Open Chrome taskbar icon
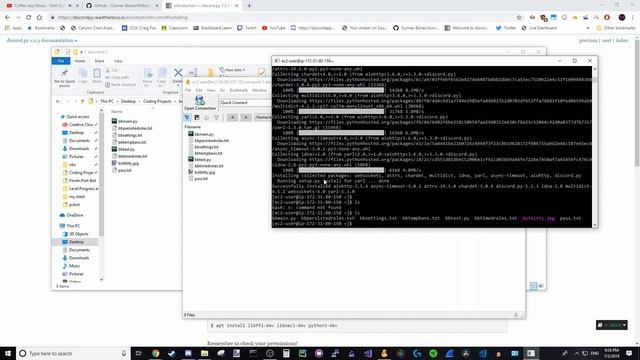This screenshot has height=360, width=640. coord(156,353)
